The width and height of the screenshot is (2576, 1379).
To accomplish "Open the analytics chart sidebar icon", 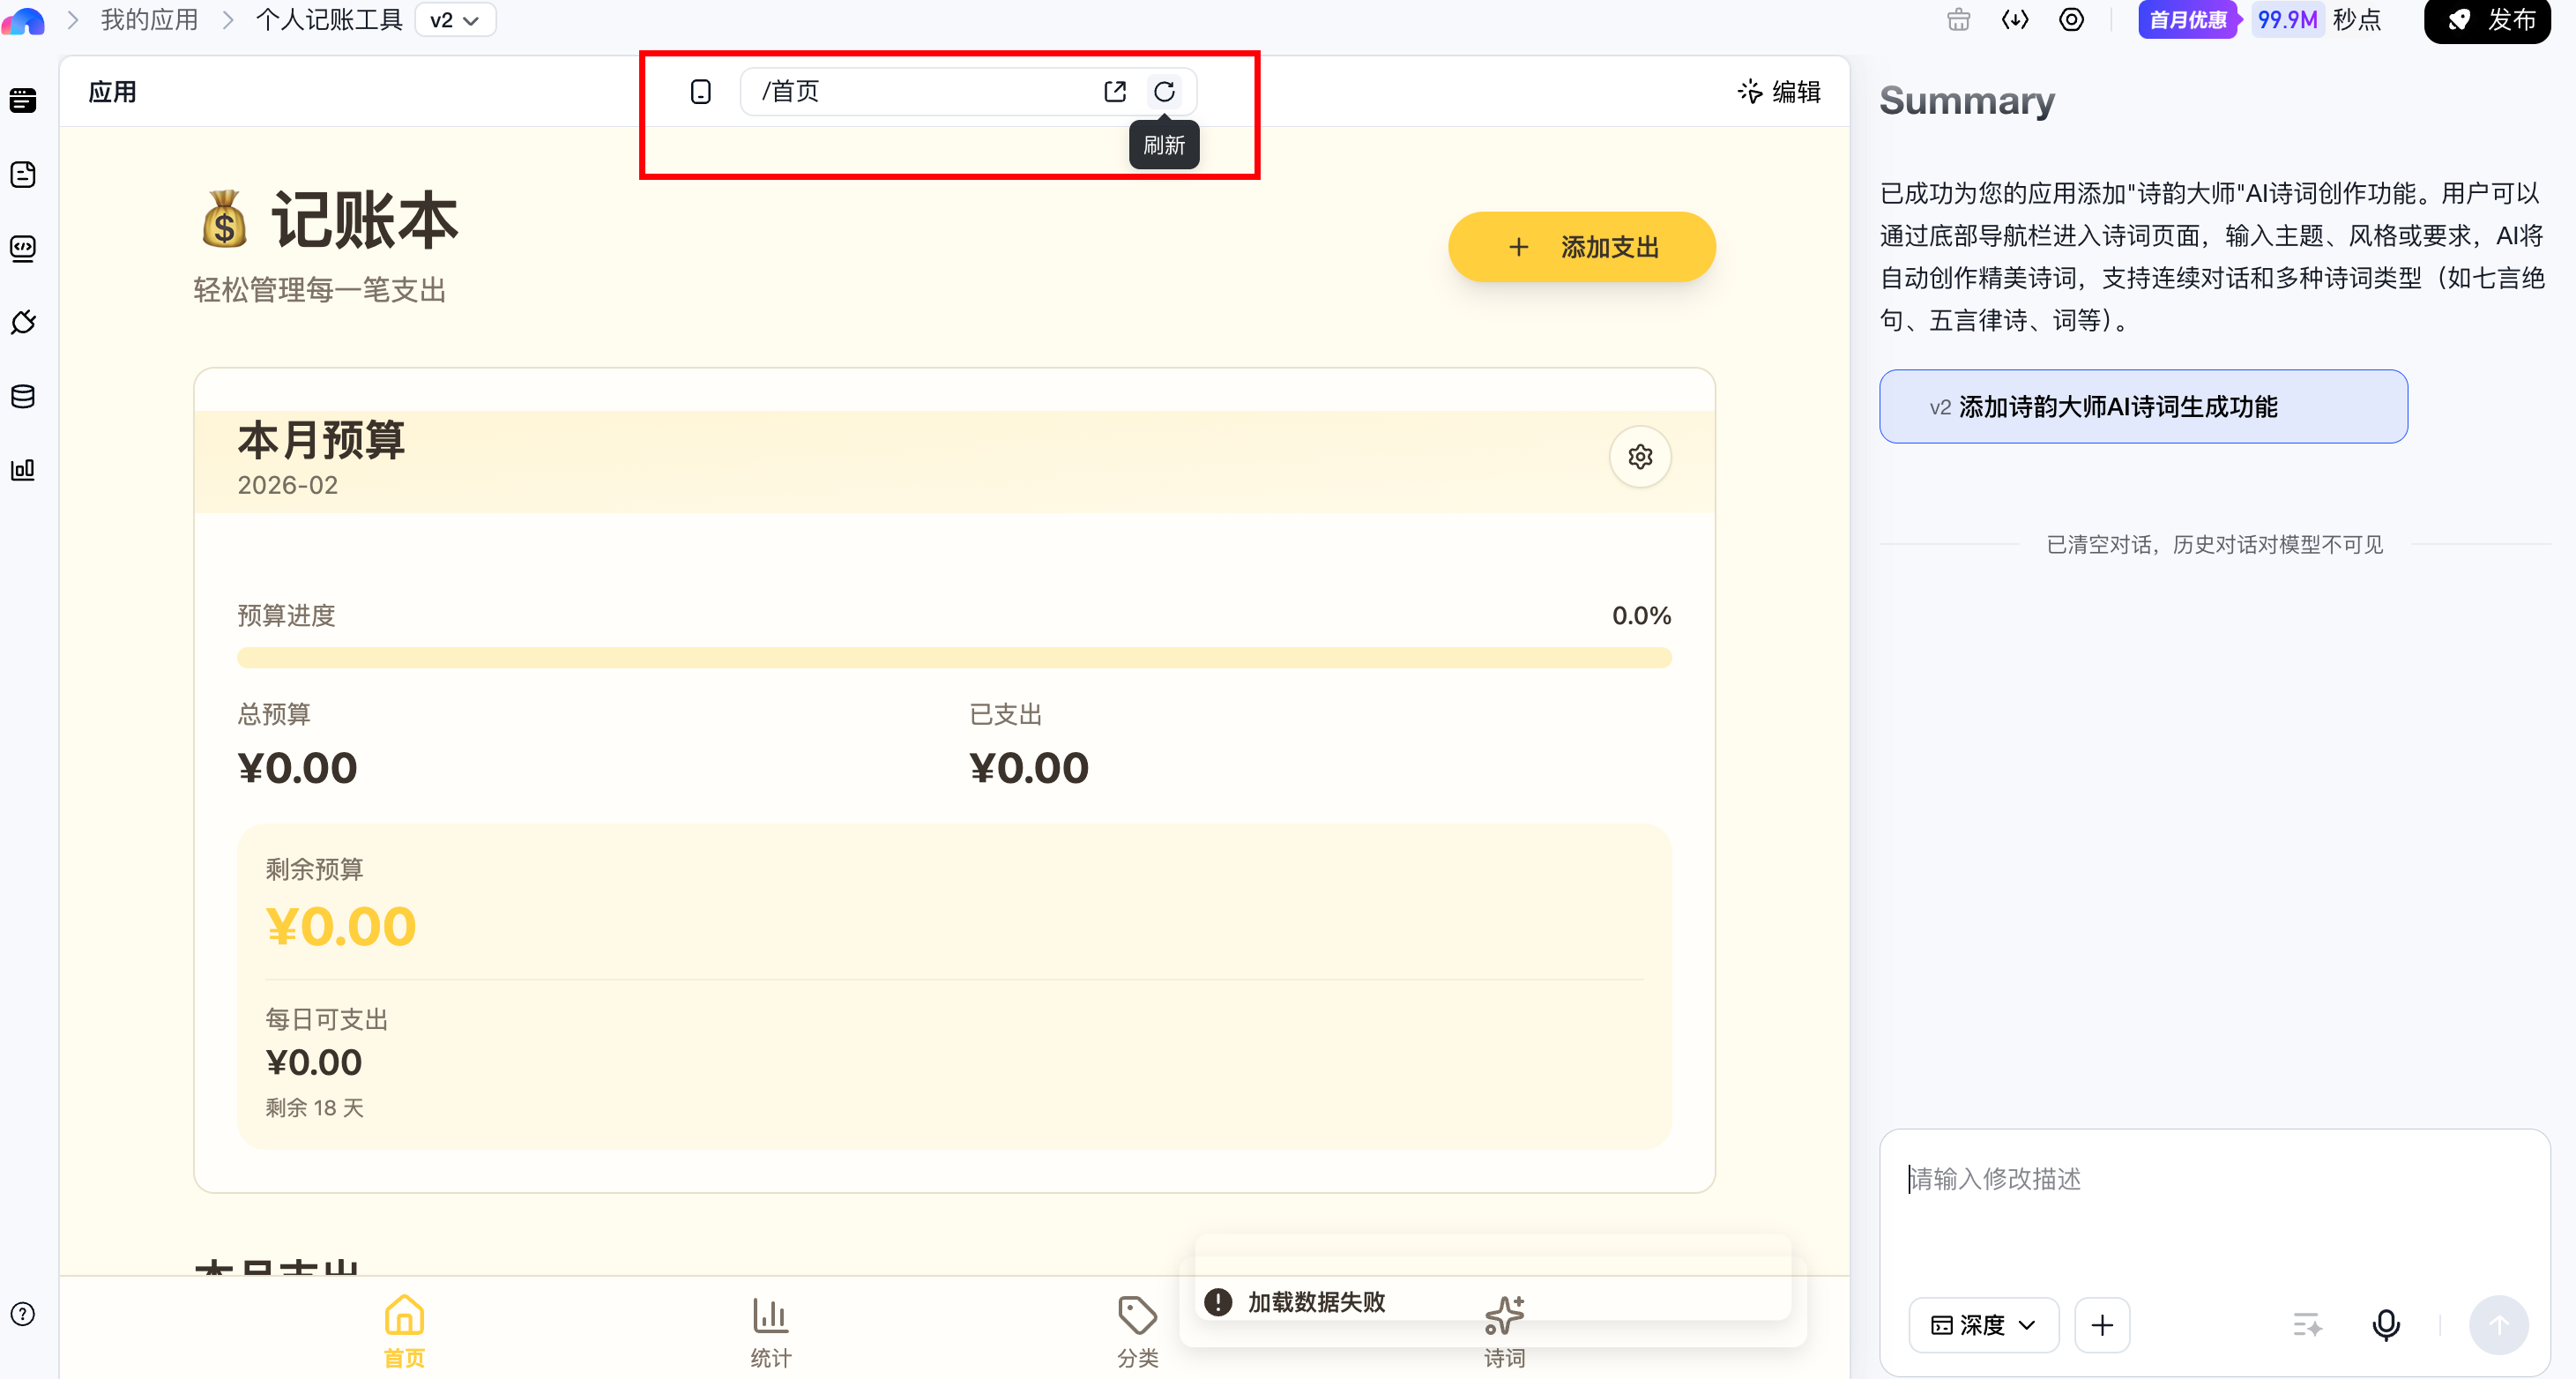I will (23, 469).
